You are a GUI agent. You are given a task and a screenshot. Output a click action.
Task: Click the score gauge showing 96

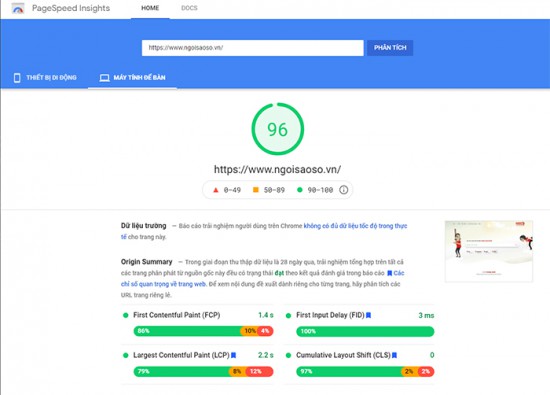pos(277,129)
